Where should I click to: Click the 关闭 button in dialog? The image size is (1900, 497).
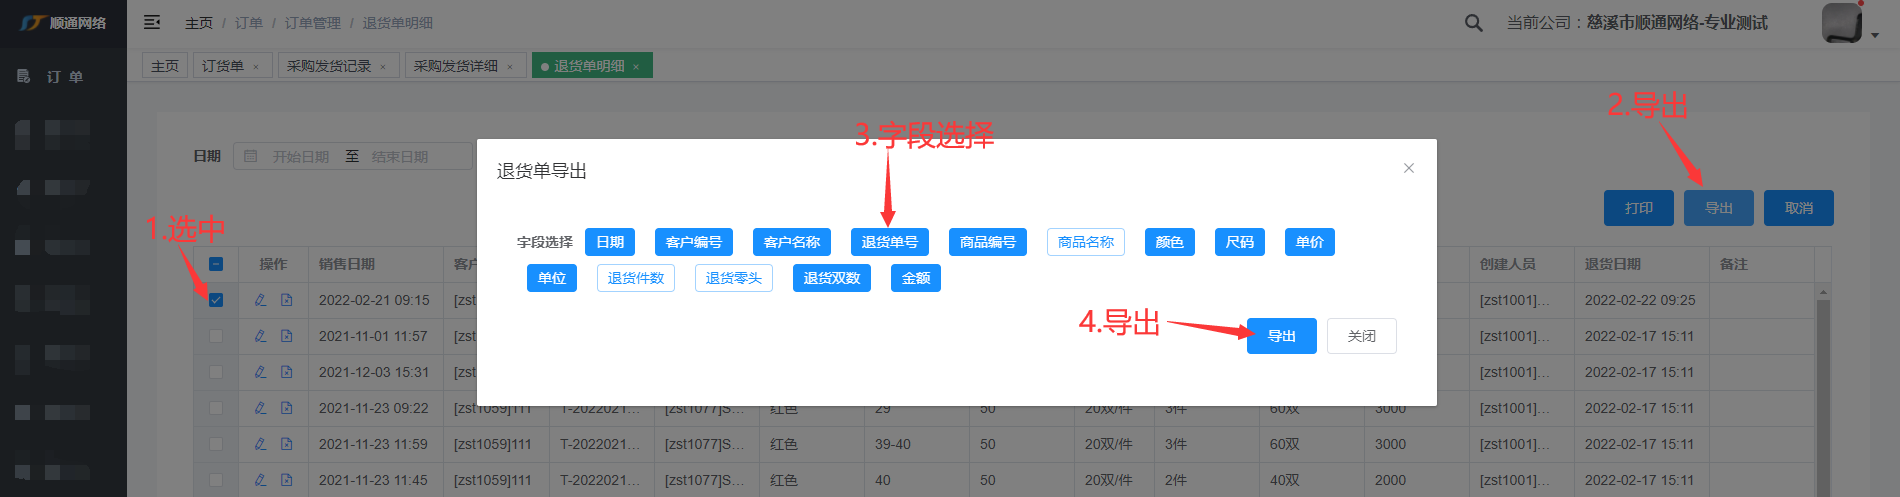[x=1361, y=336]
